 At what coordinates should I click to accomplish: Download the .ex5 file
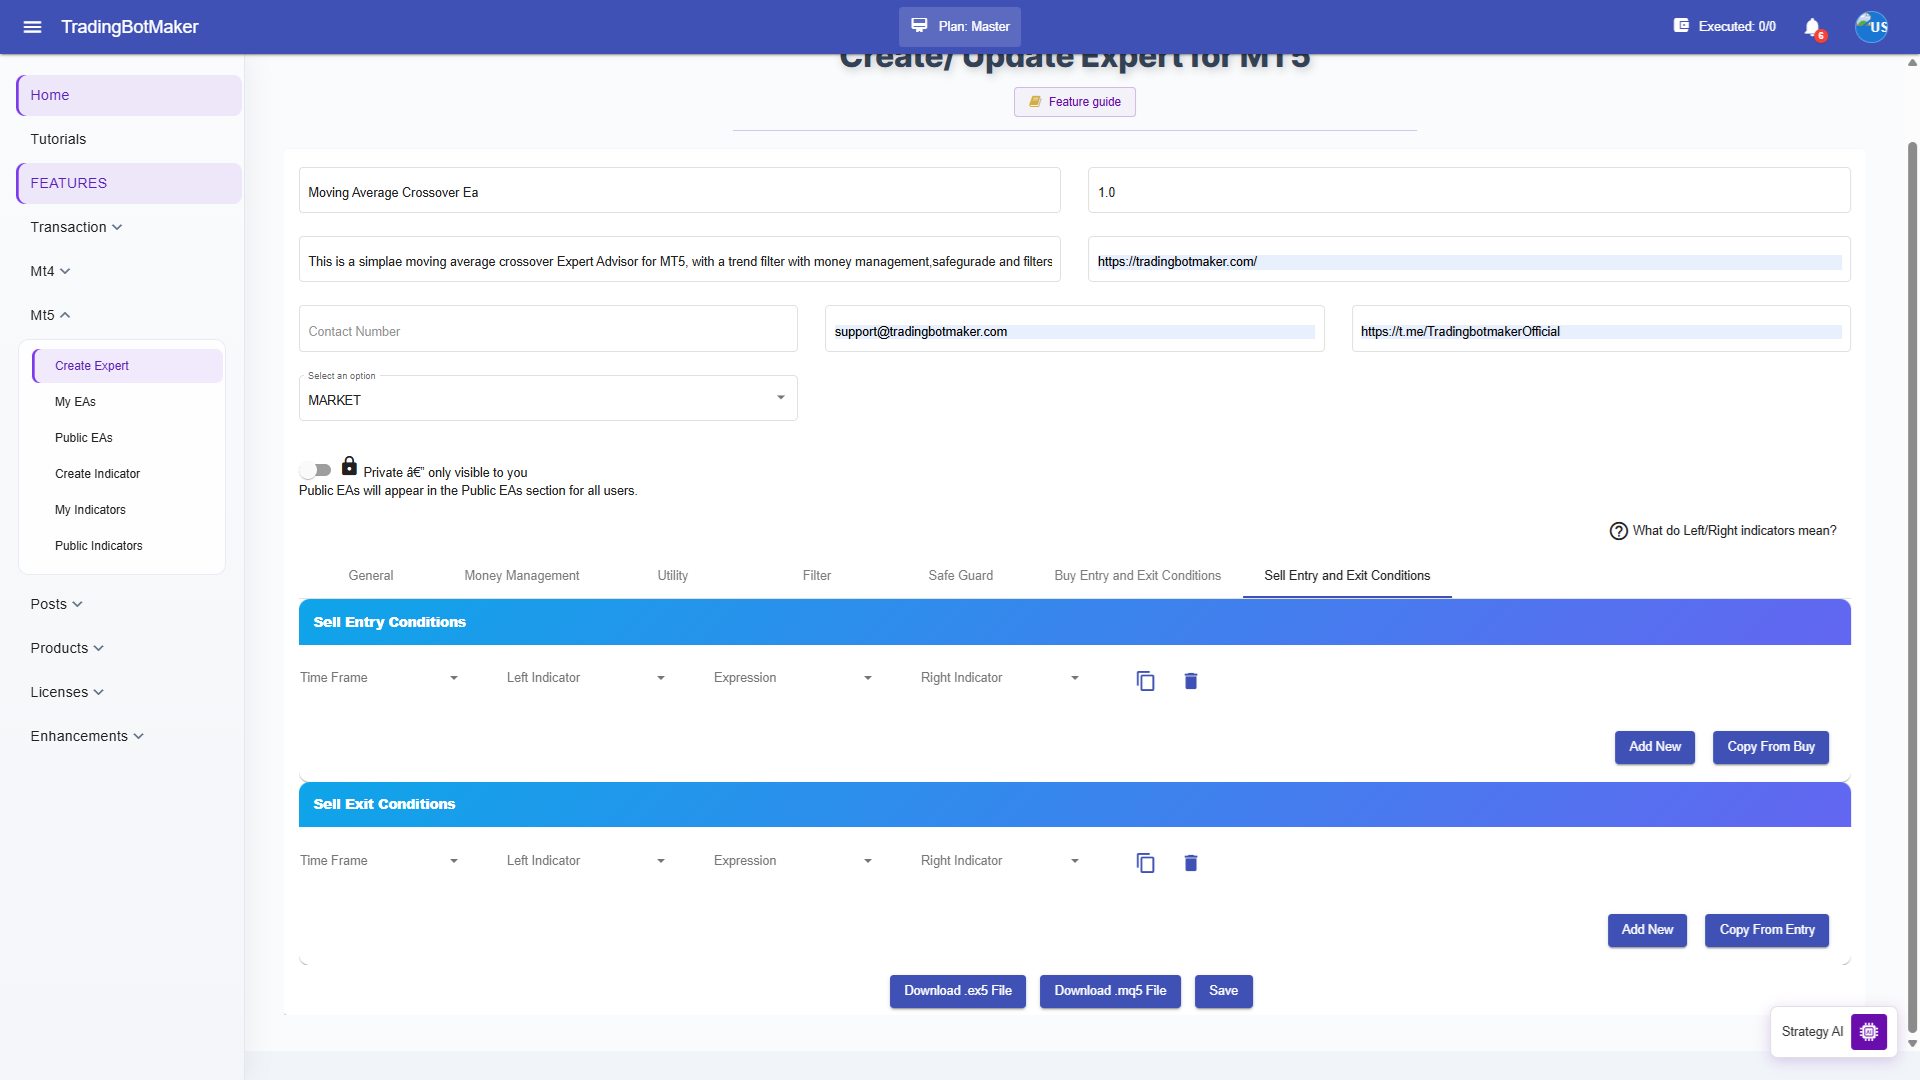tap(957, 991)
